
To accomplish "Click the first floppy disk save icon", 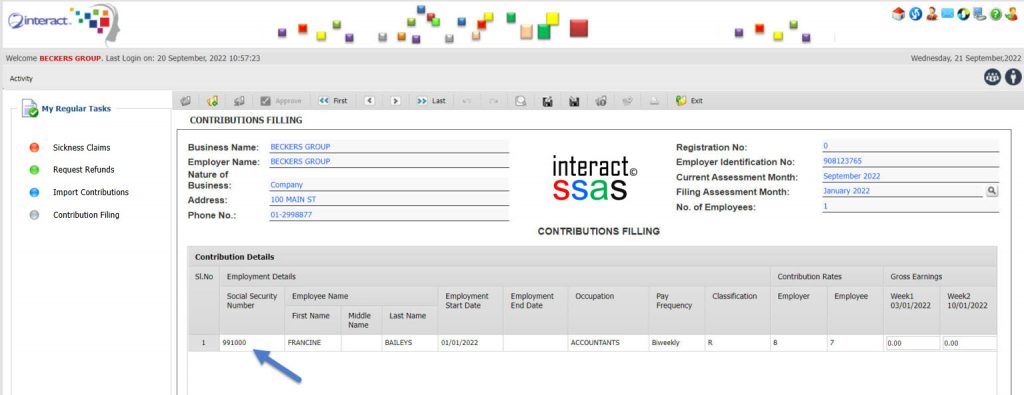I will 548,101.
